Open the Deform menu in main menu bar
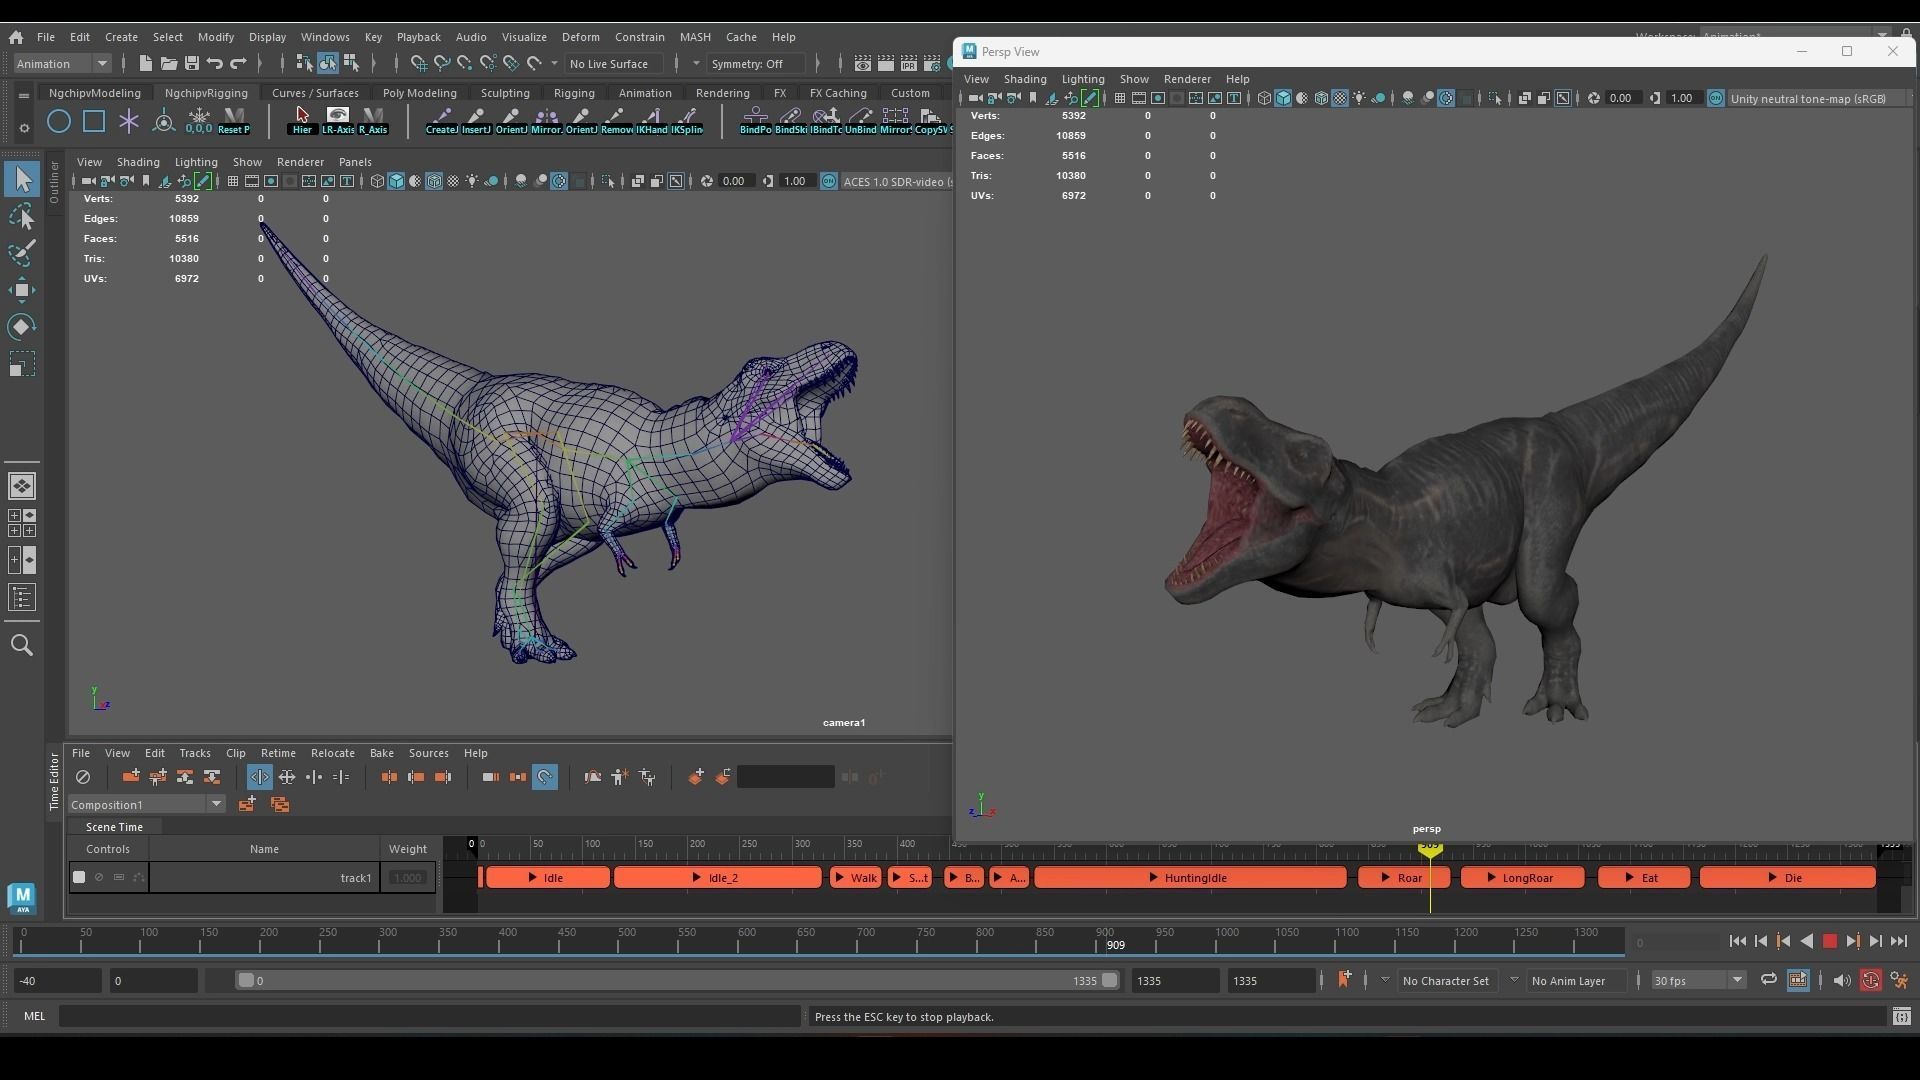This screenshot has width=1920, height=1080. tap(580, 37)
